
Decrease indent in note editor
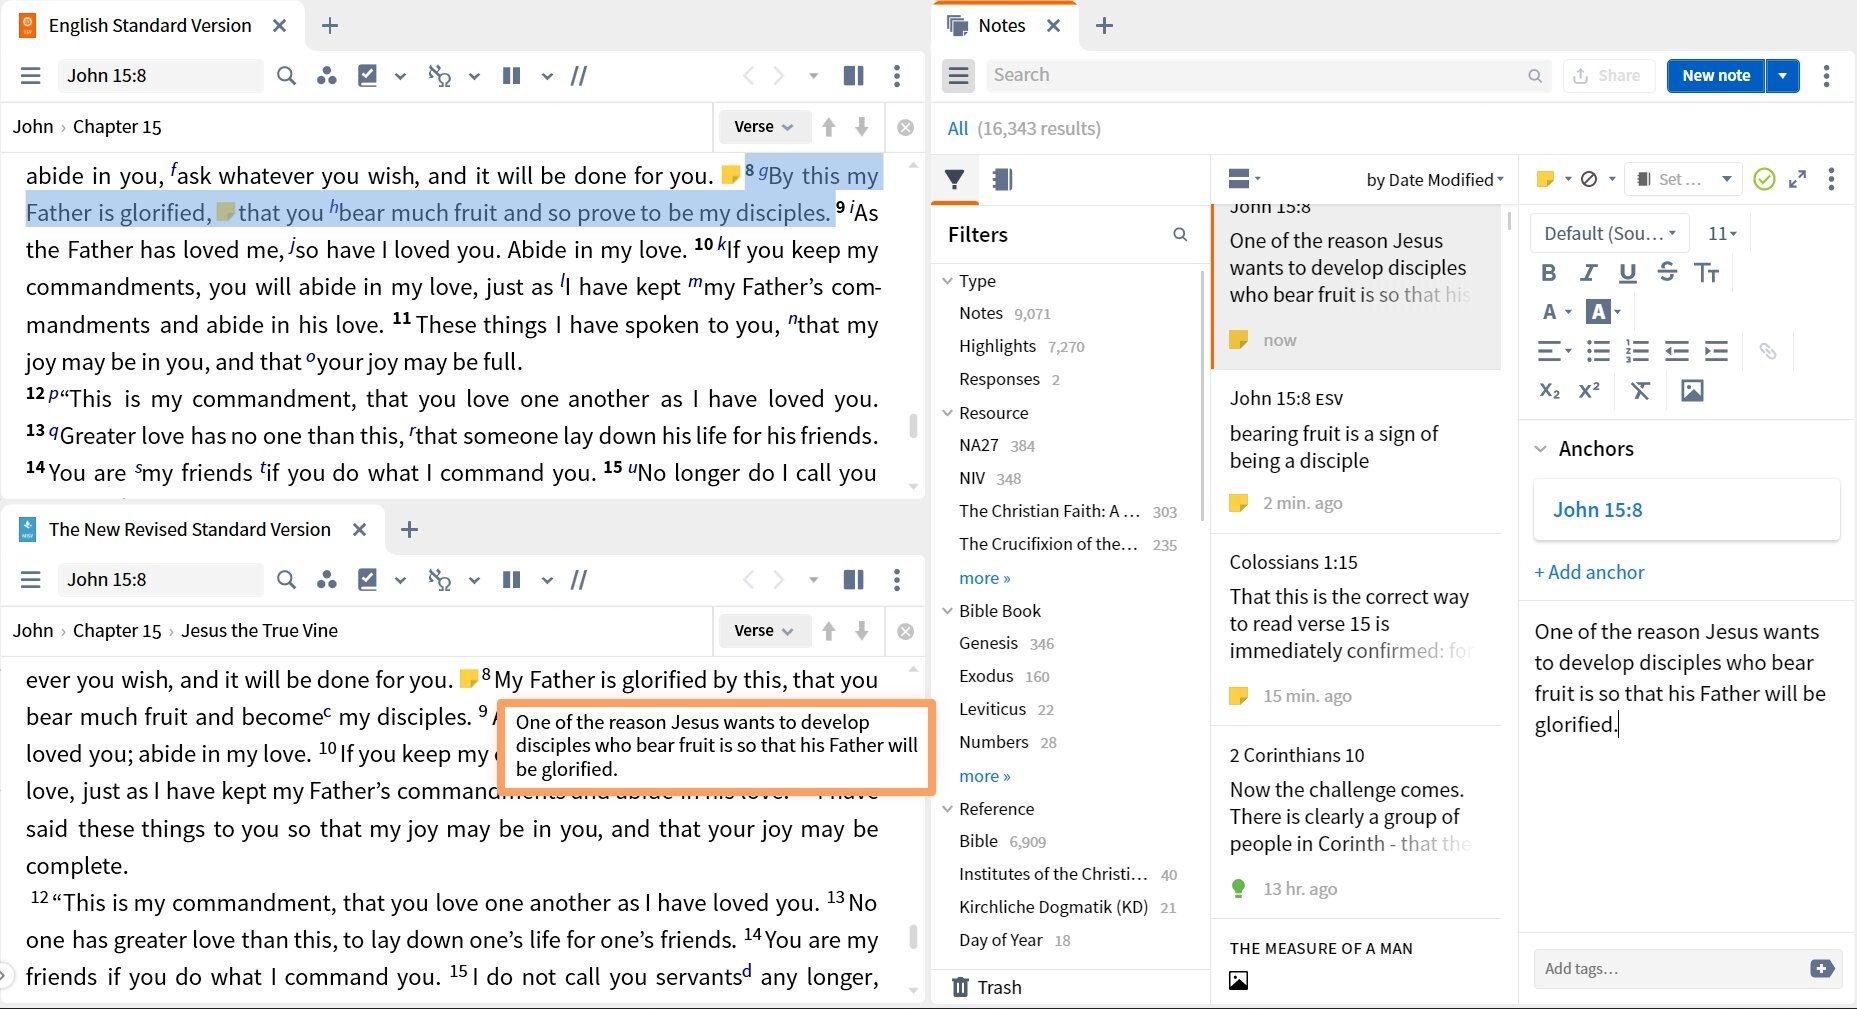[x=1677, y=351]
